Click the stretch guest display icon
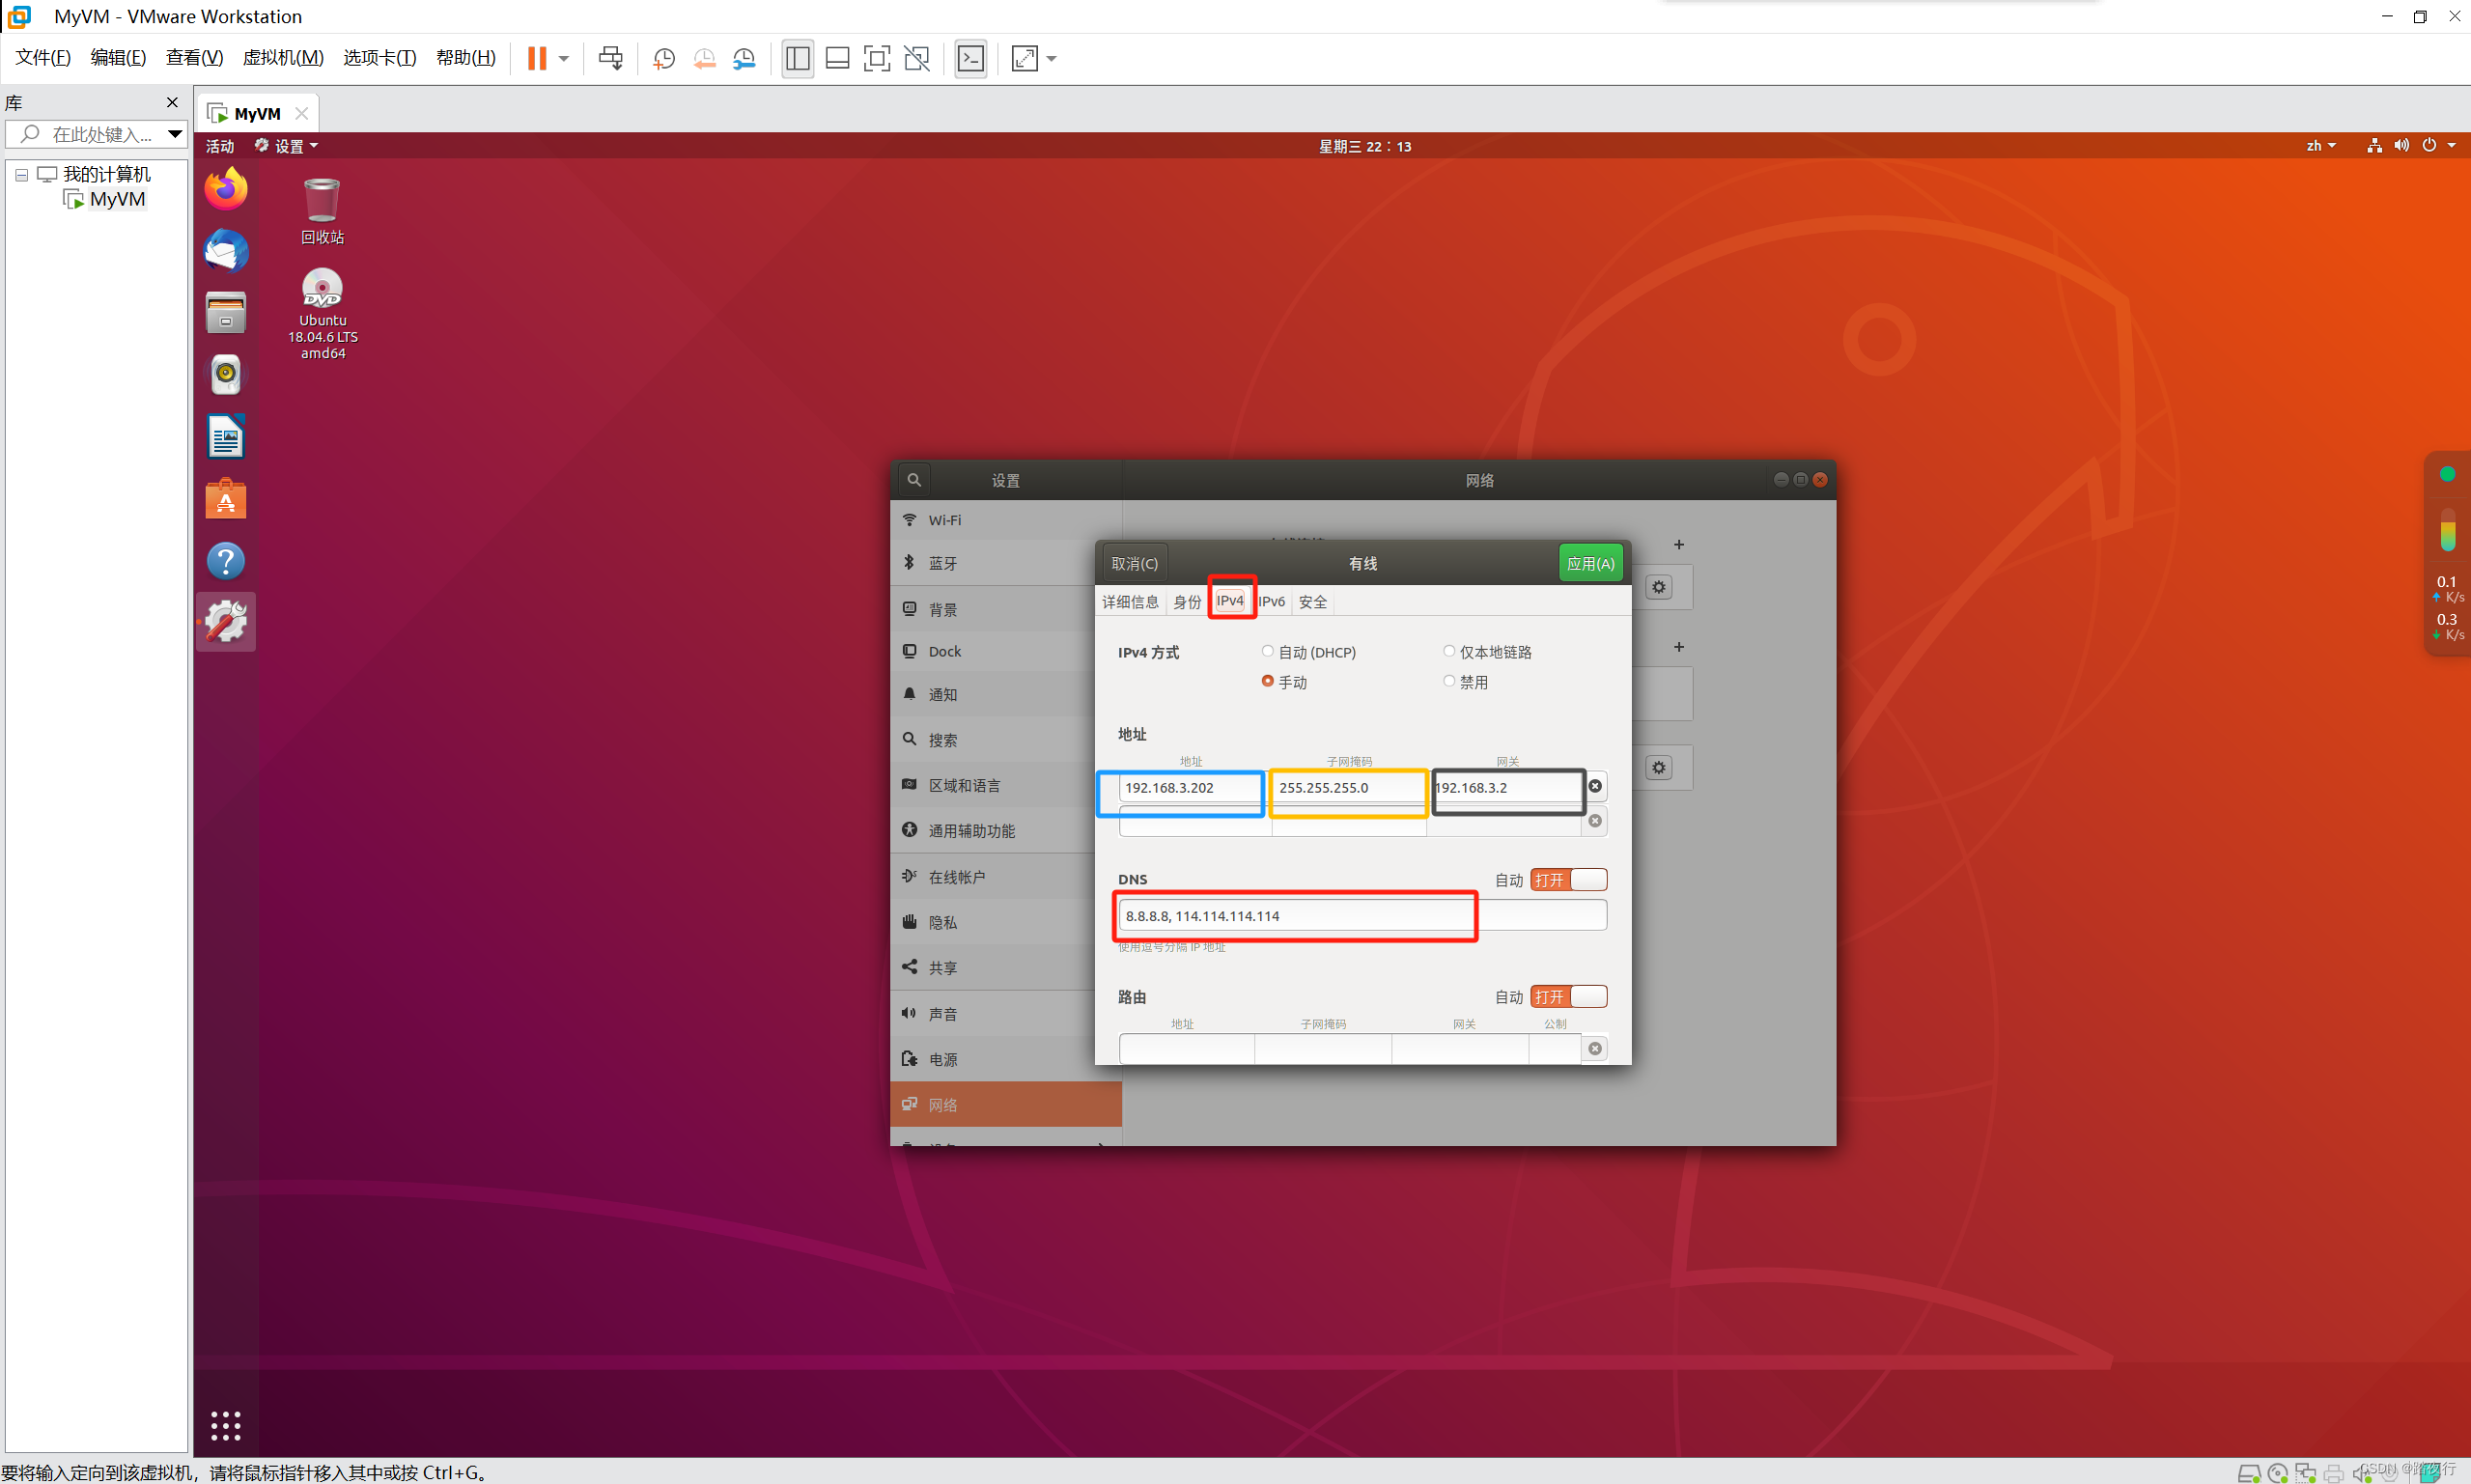Viewport: 2471px width, 1484px height. pyautogui.click(x=1024, y=58)
